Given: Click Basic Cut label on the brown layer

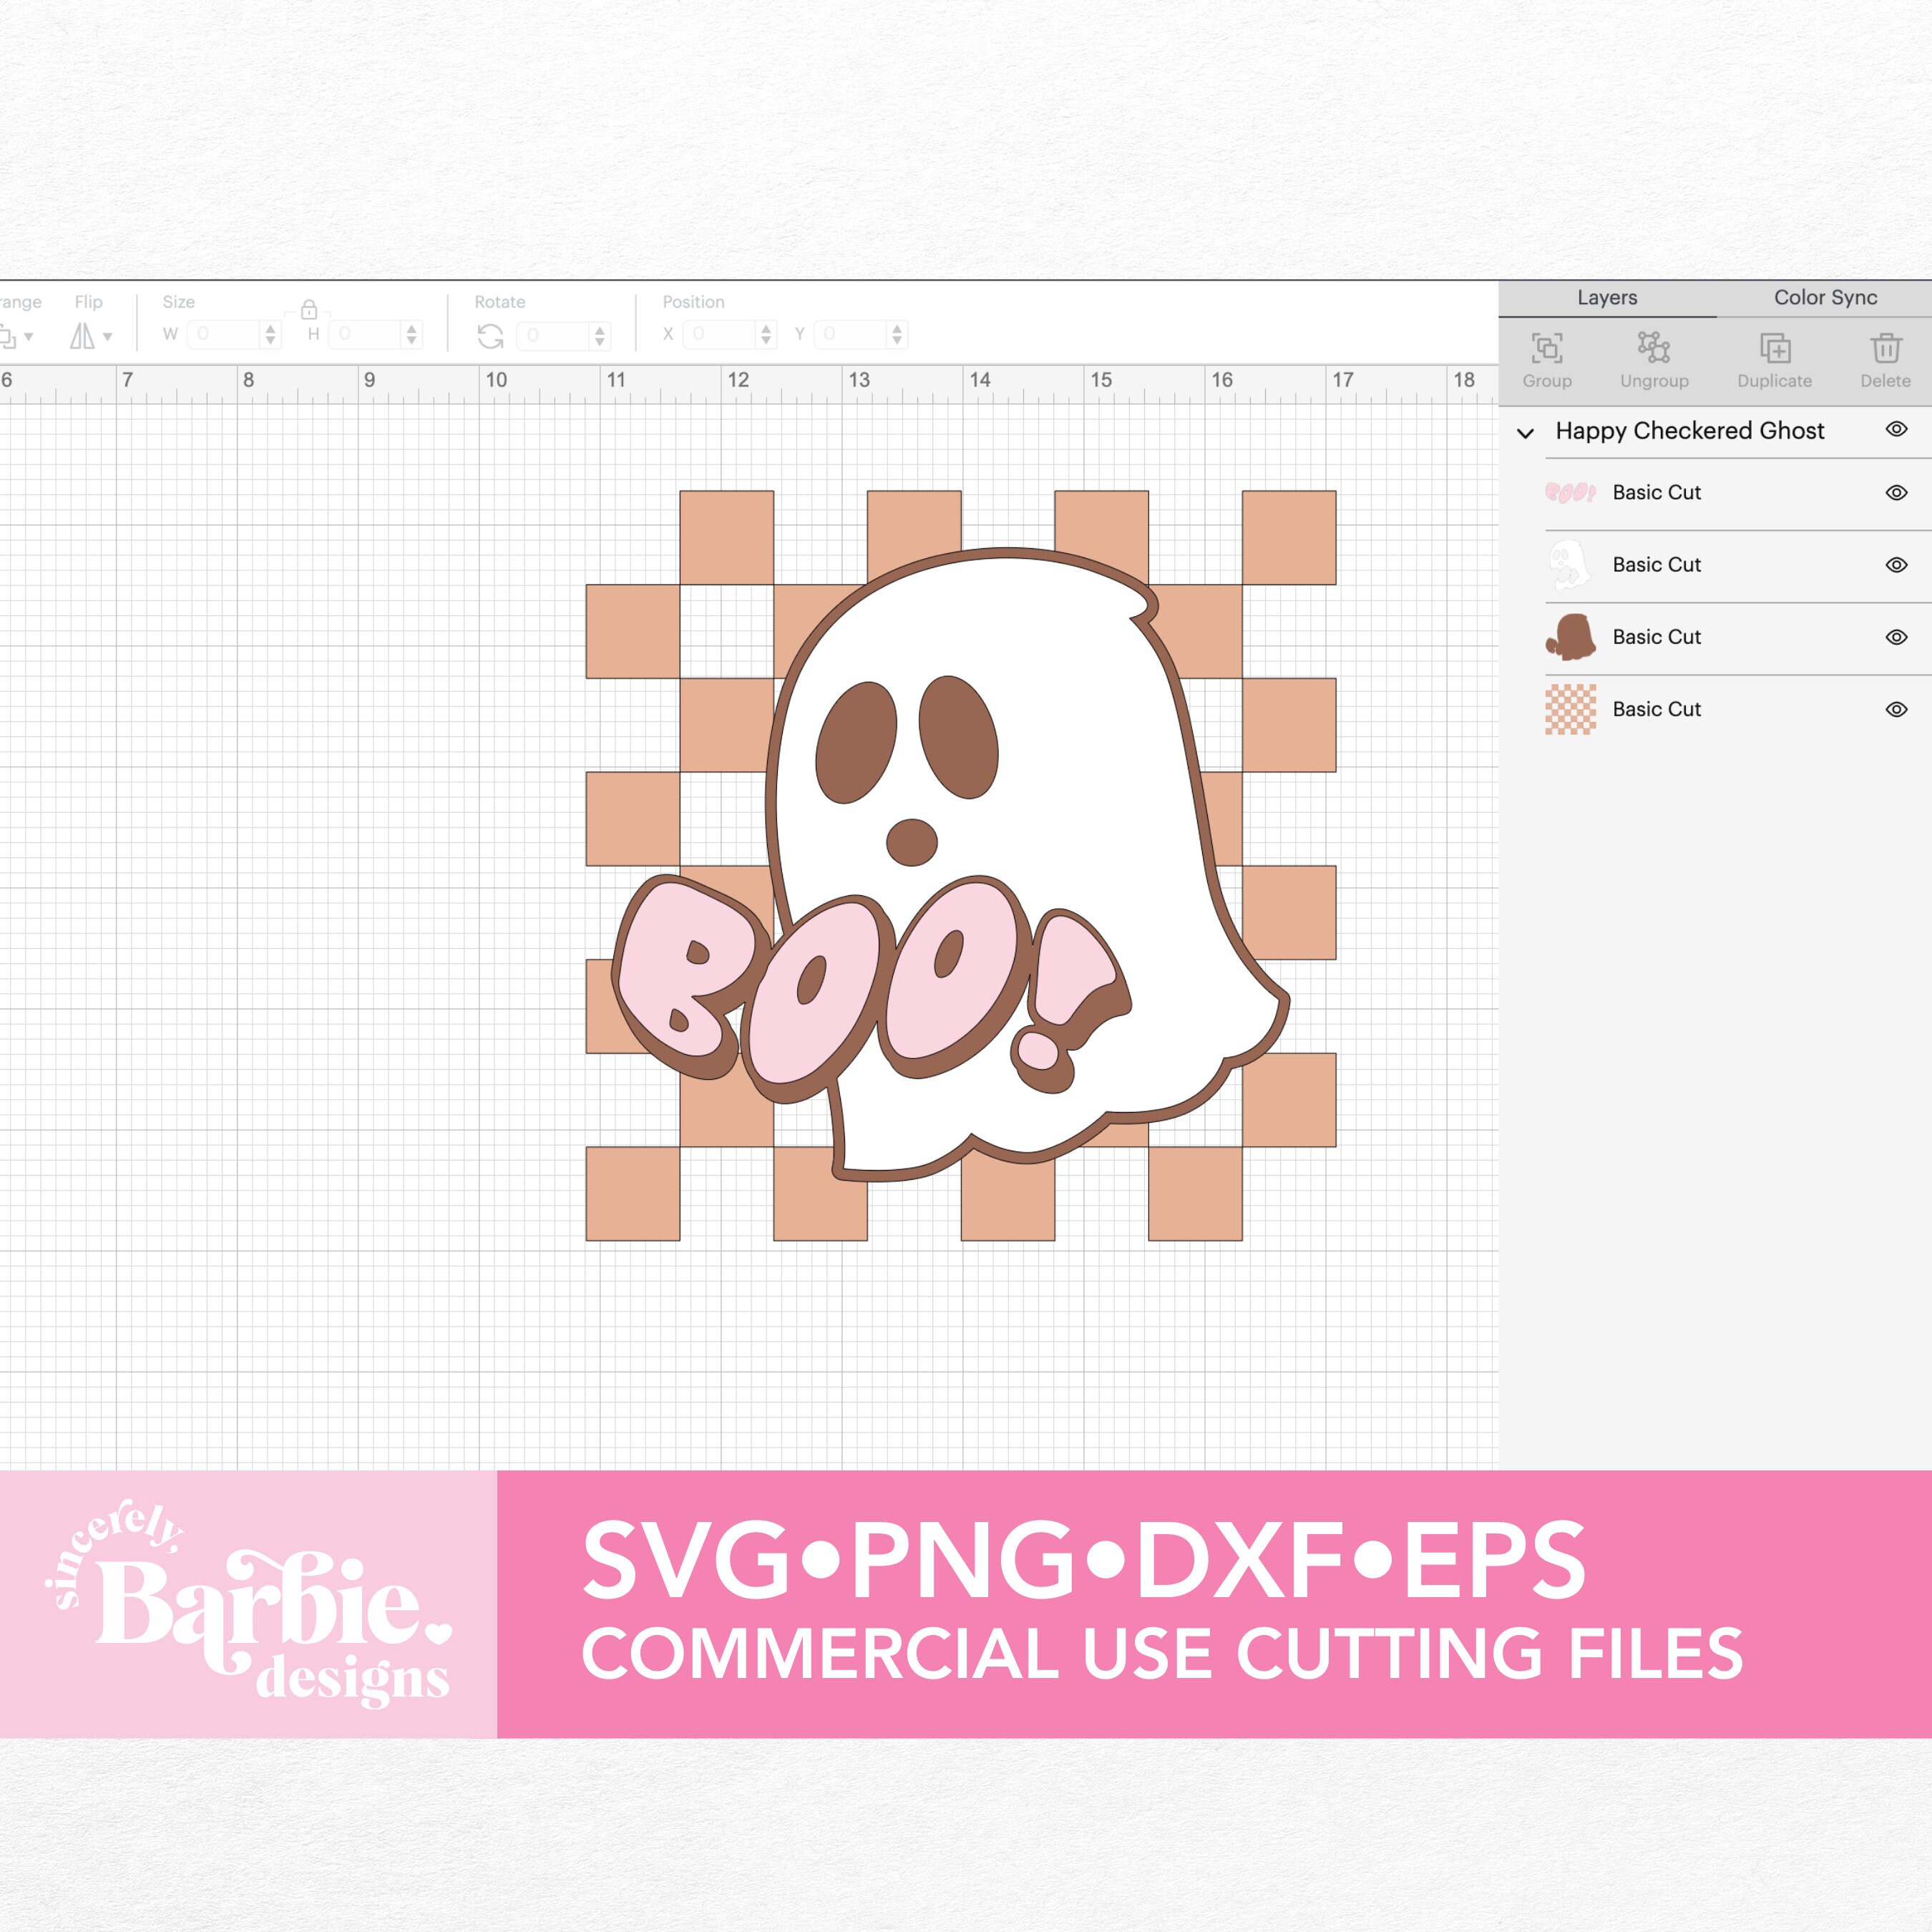Looking at the screenshot, I should pyautogui.click(x=1656, y=636).
